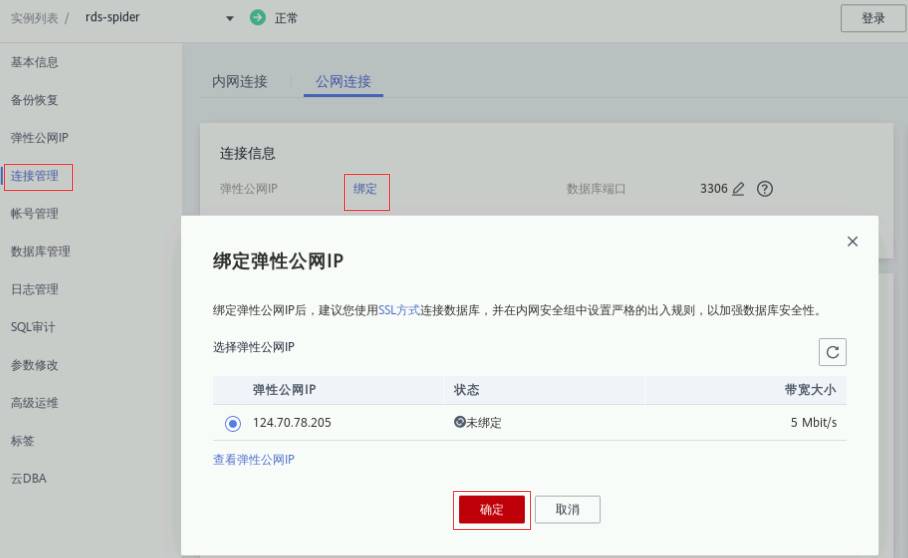Click the help question mark icon near port

pos(766,189)
